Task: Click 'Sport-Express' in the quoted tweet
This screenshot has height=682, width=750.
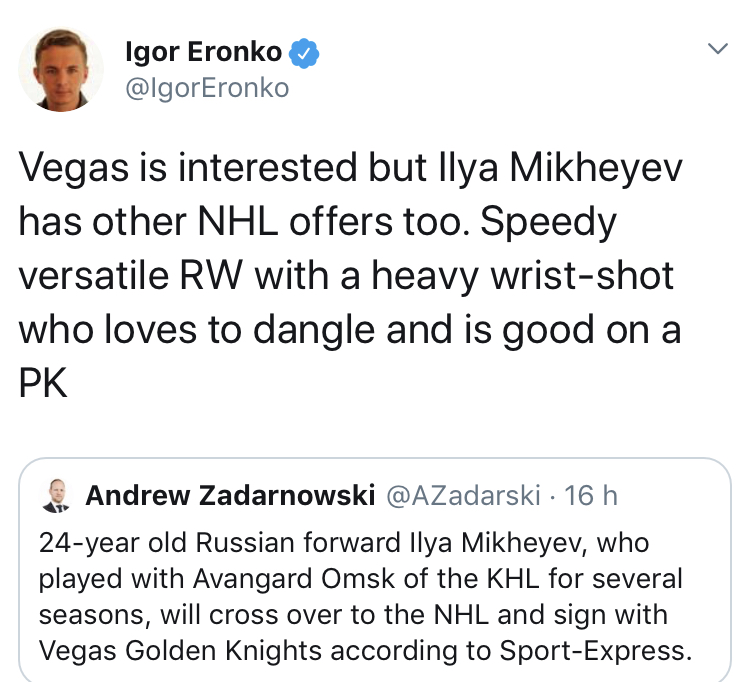Action: coord(608,650)
